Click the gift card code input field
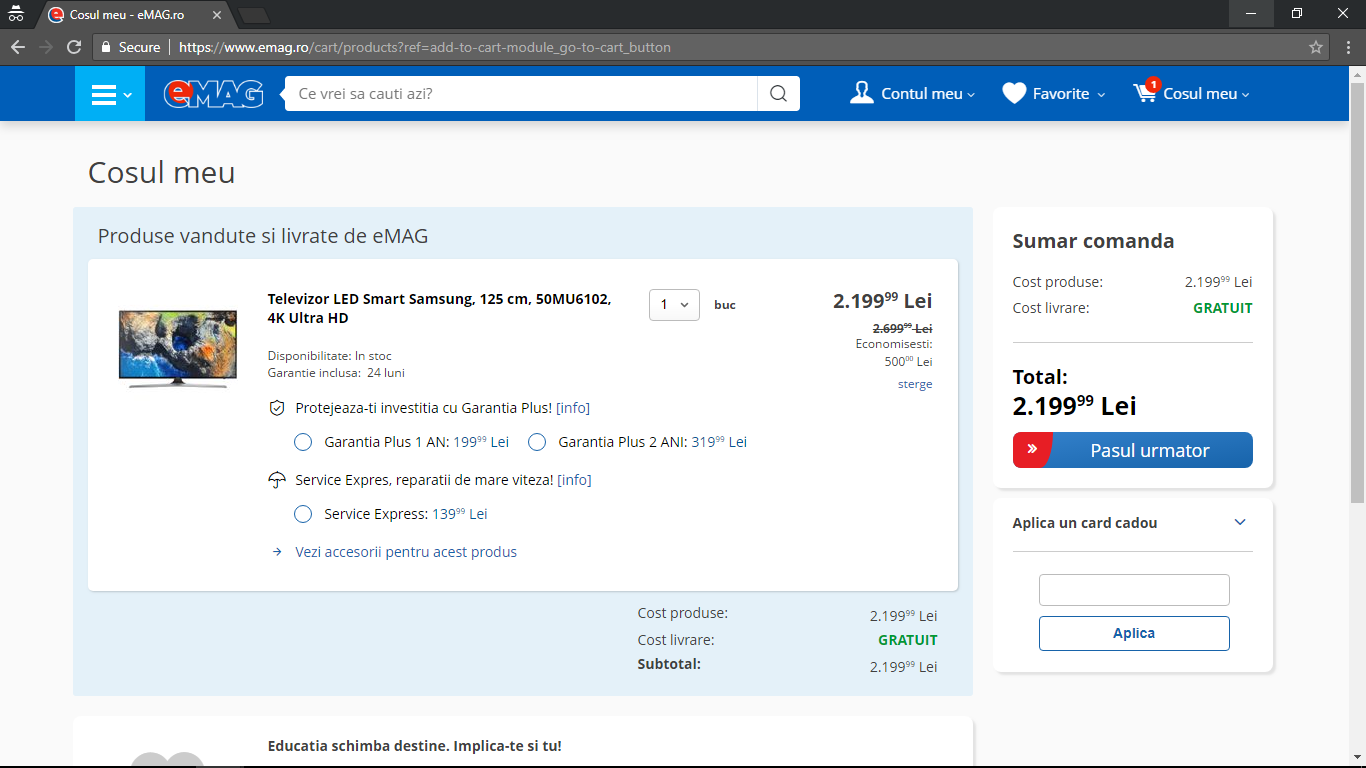The height and width of the screenshot is (768, 1366). tap(1134, 590)
